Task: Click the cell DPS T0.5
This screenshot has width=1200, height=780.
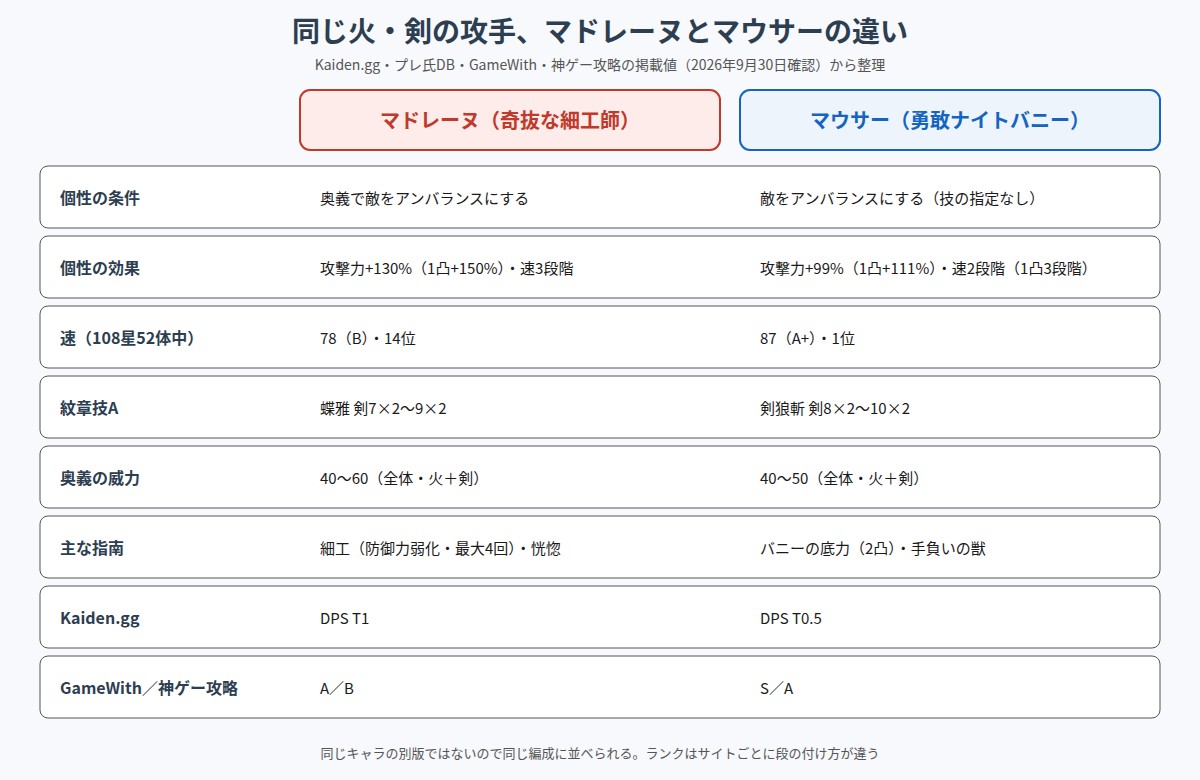Action: 791,618
